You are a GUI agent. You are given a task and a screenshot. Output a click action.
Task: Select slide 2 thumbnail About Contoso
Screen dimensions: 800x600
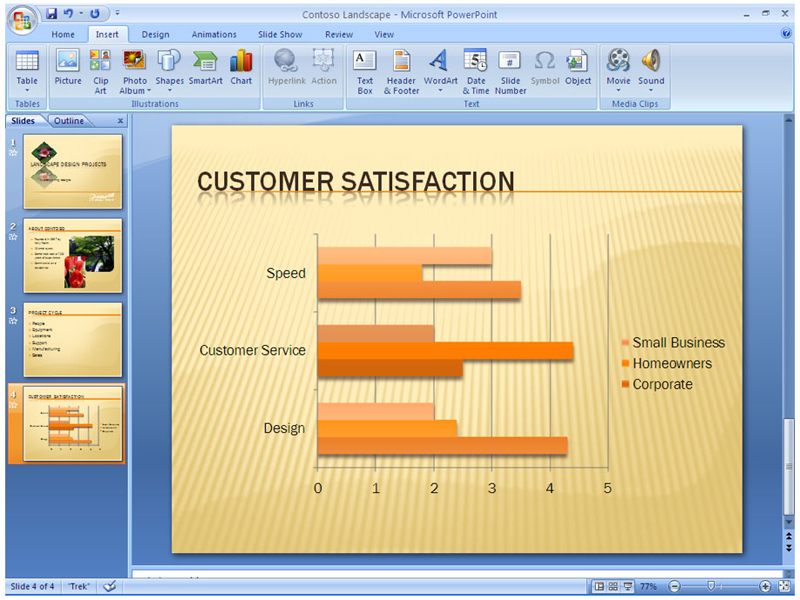(65, 255)
